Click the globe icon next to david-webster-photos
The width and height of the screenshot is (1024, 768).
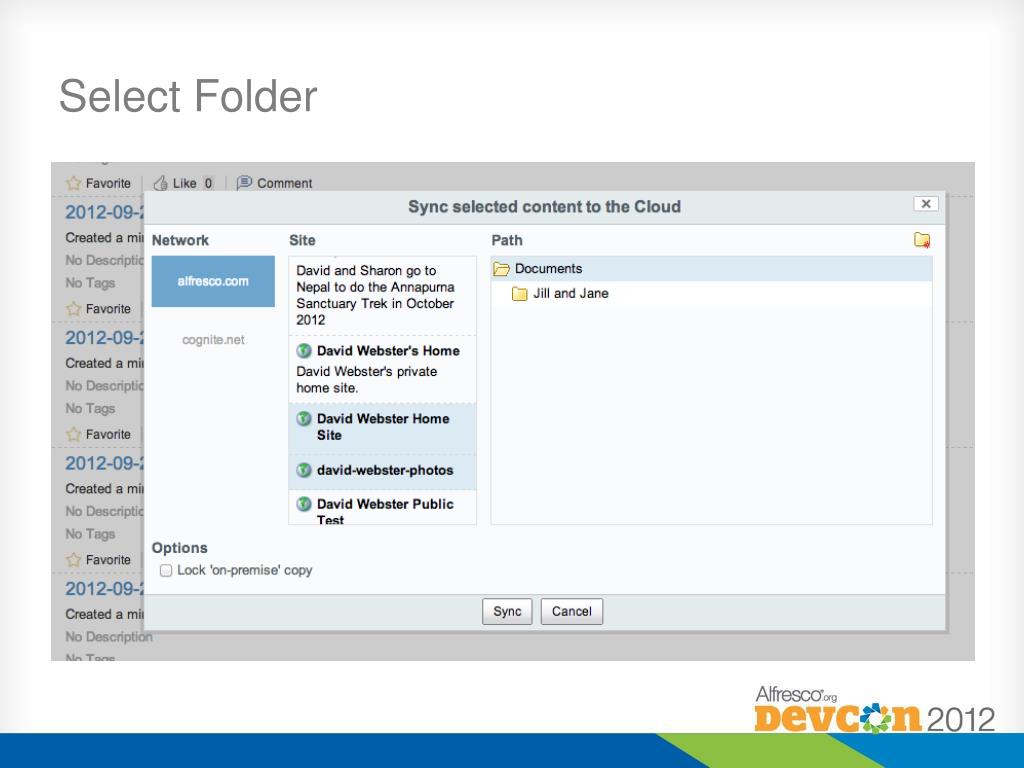(x=304, y=470)
